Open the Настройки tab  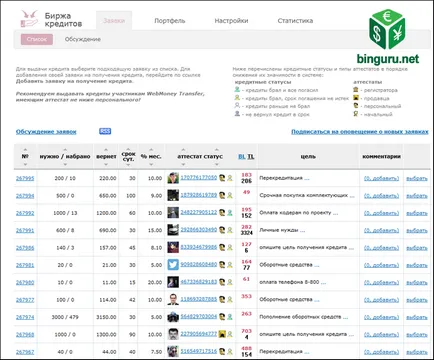(231, 21)
